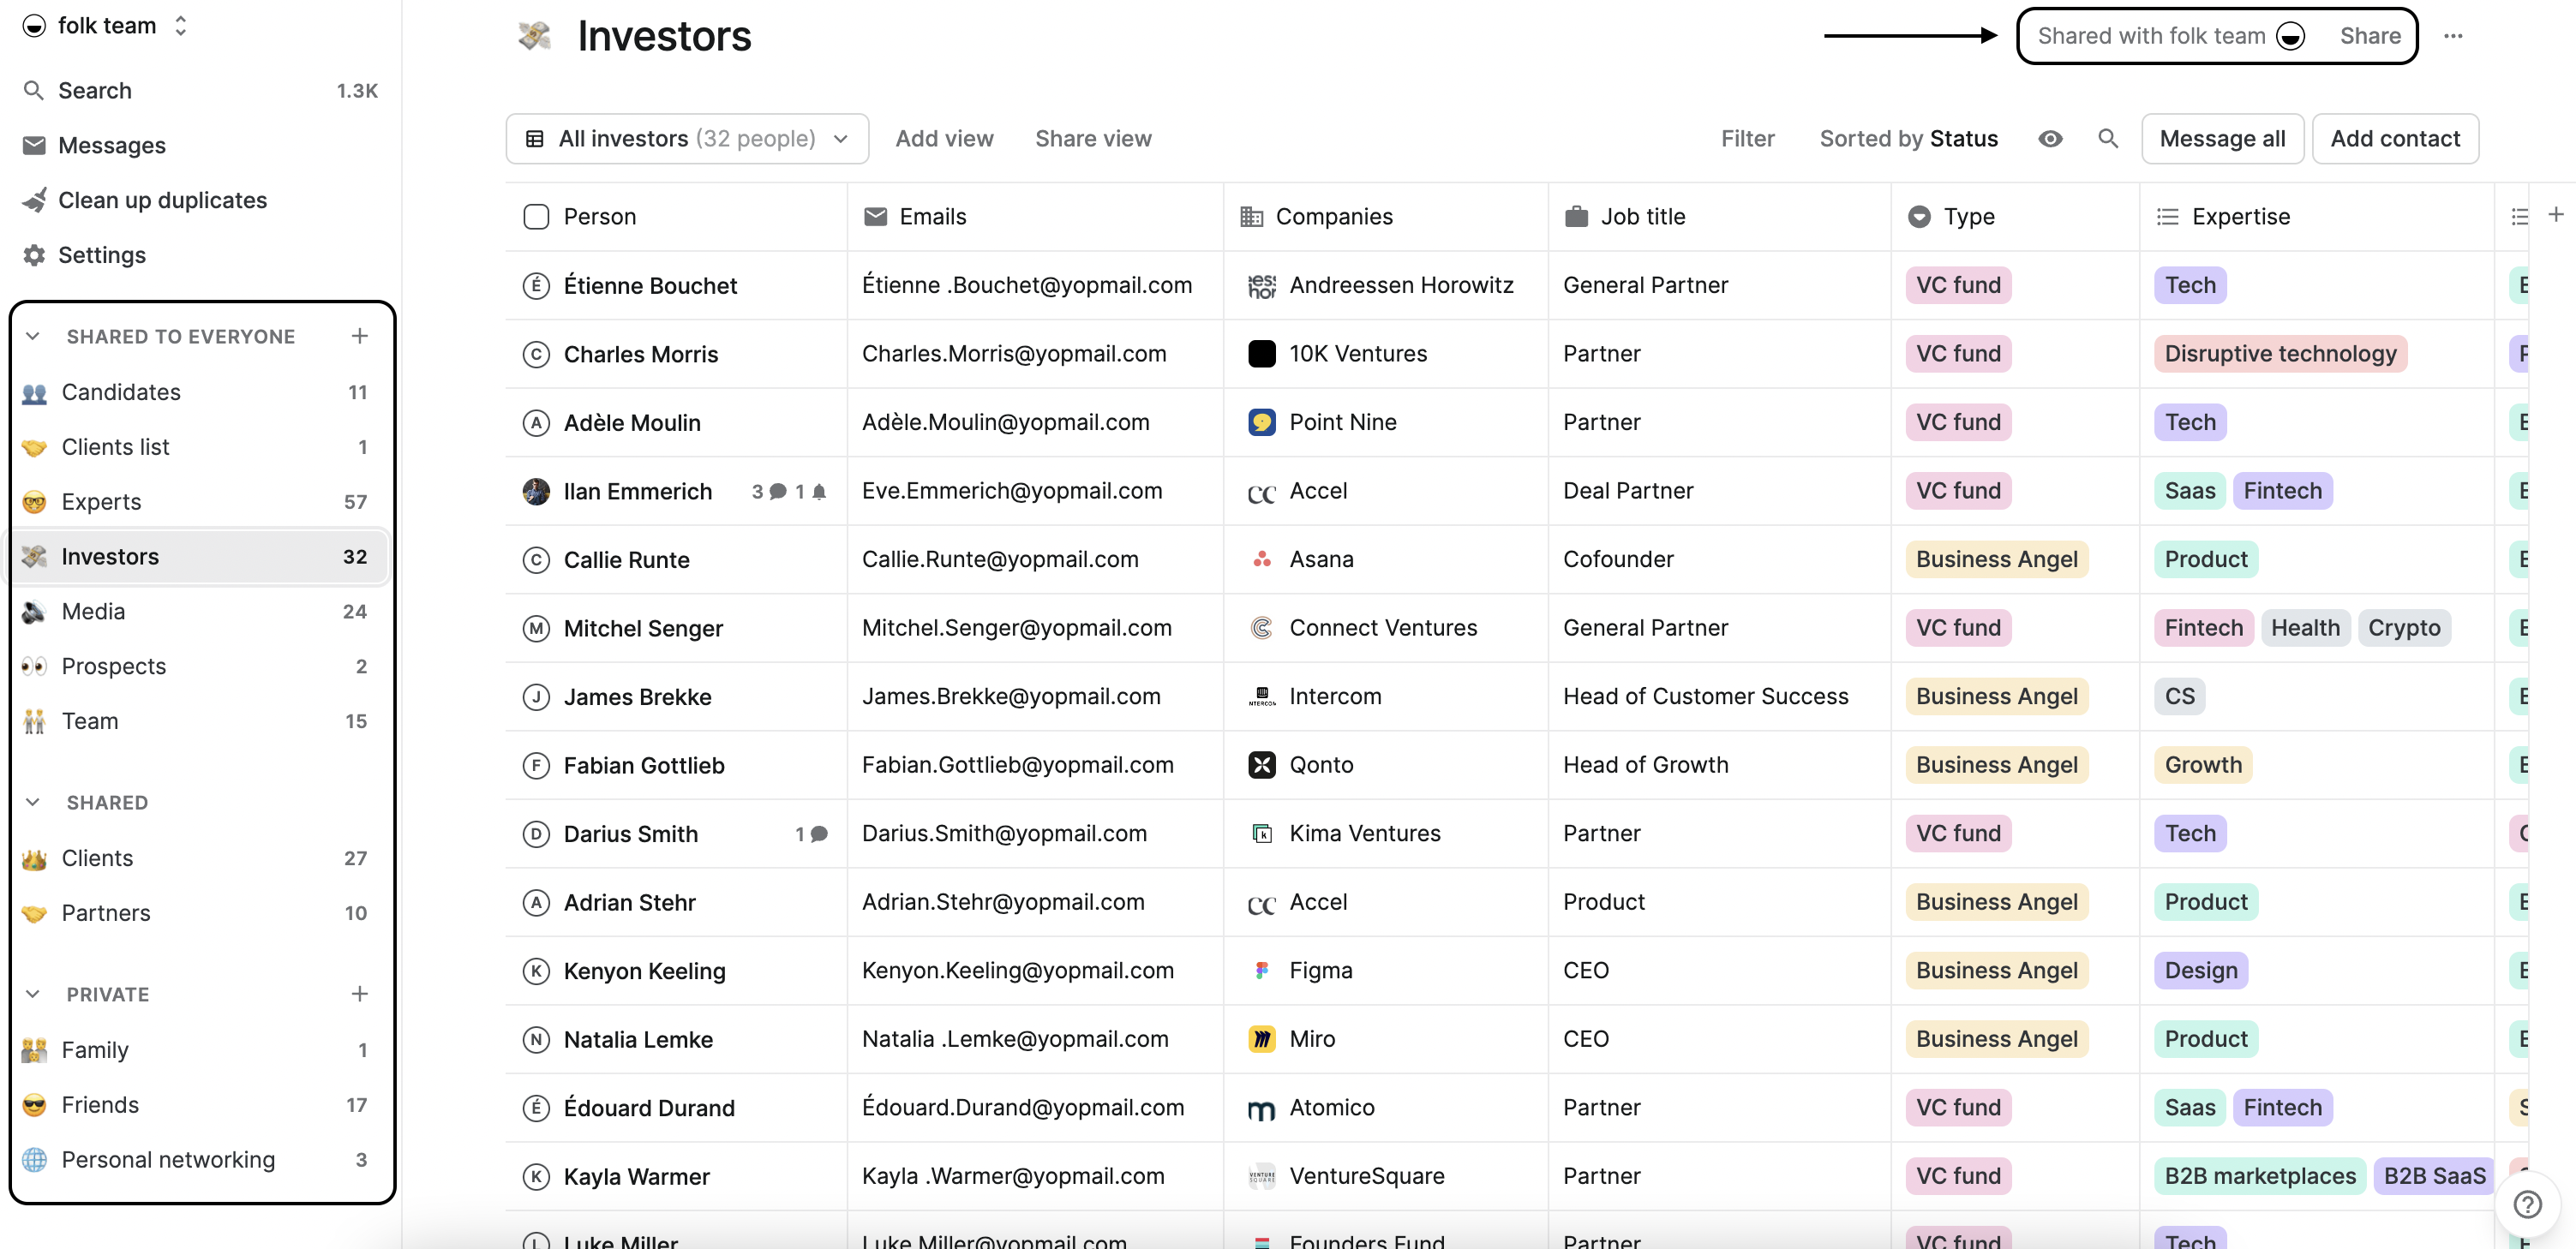Open Clean up duplicates
The height and width of the screenshot is (1249, 2576).
click(200, 200)
